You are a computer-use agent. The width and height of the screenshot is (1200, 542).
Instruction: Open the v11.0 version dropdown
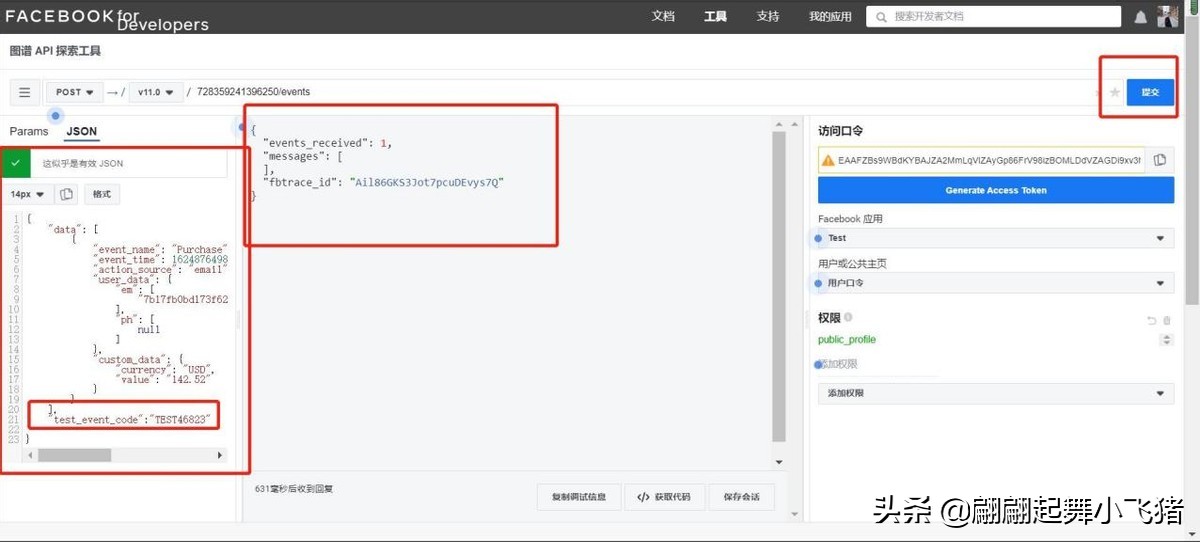[154, 92]
